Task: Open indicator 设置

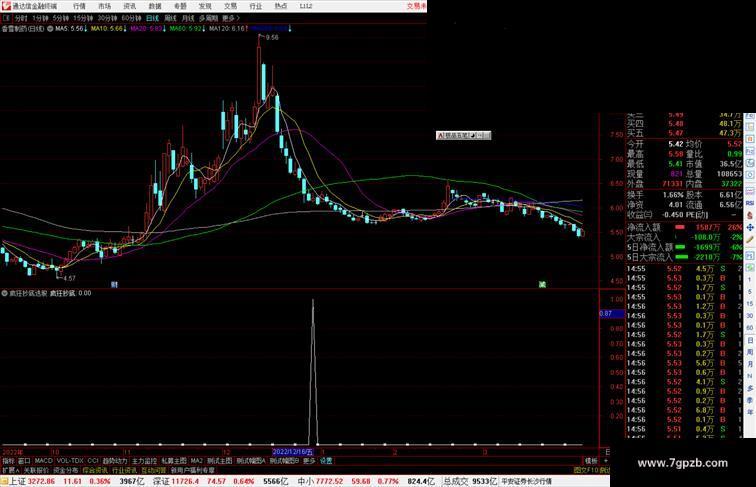Action: (x=326, y=461)
